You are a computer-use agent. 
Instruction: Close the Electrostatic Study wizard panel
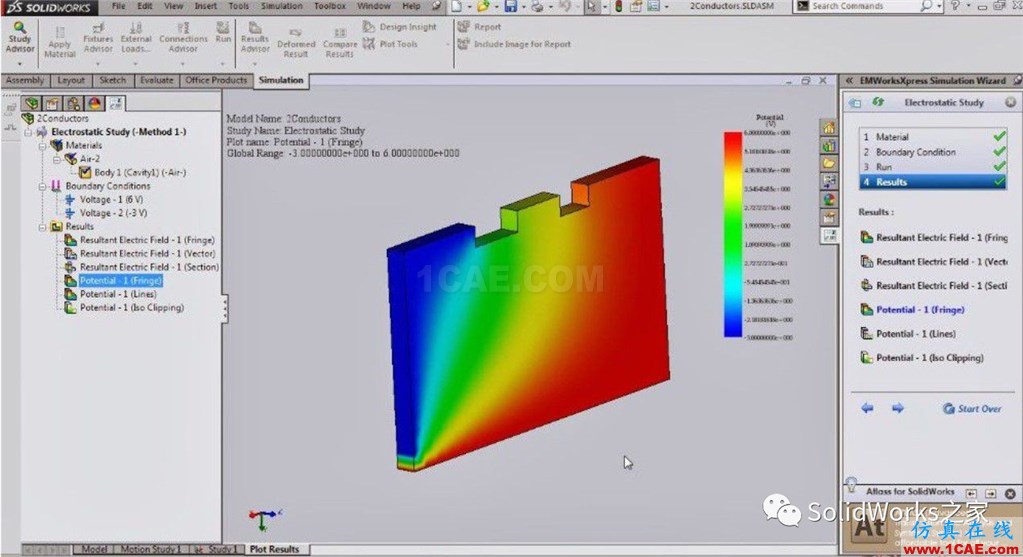pyautogui.click(x=1011, y=102)
